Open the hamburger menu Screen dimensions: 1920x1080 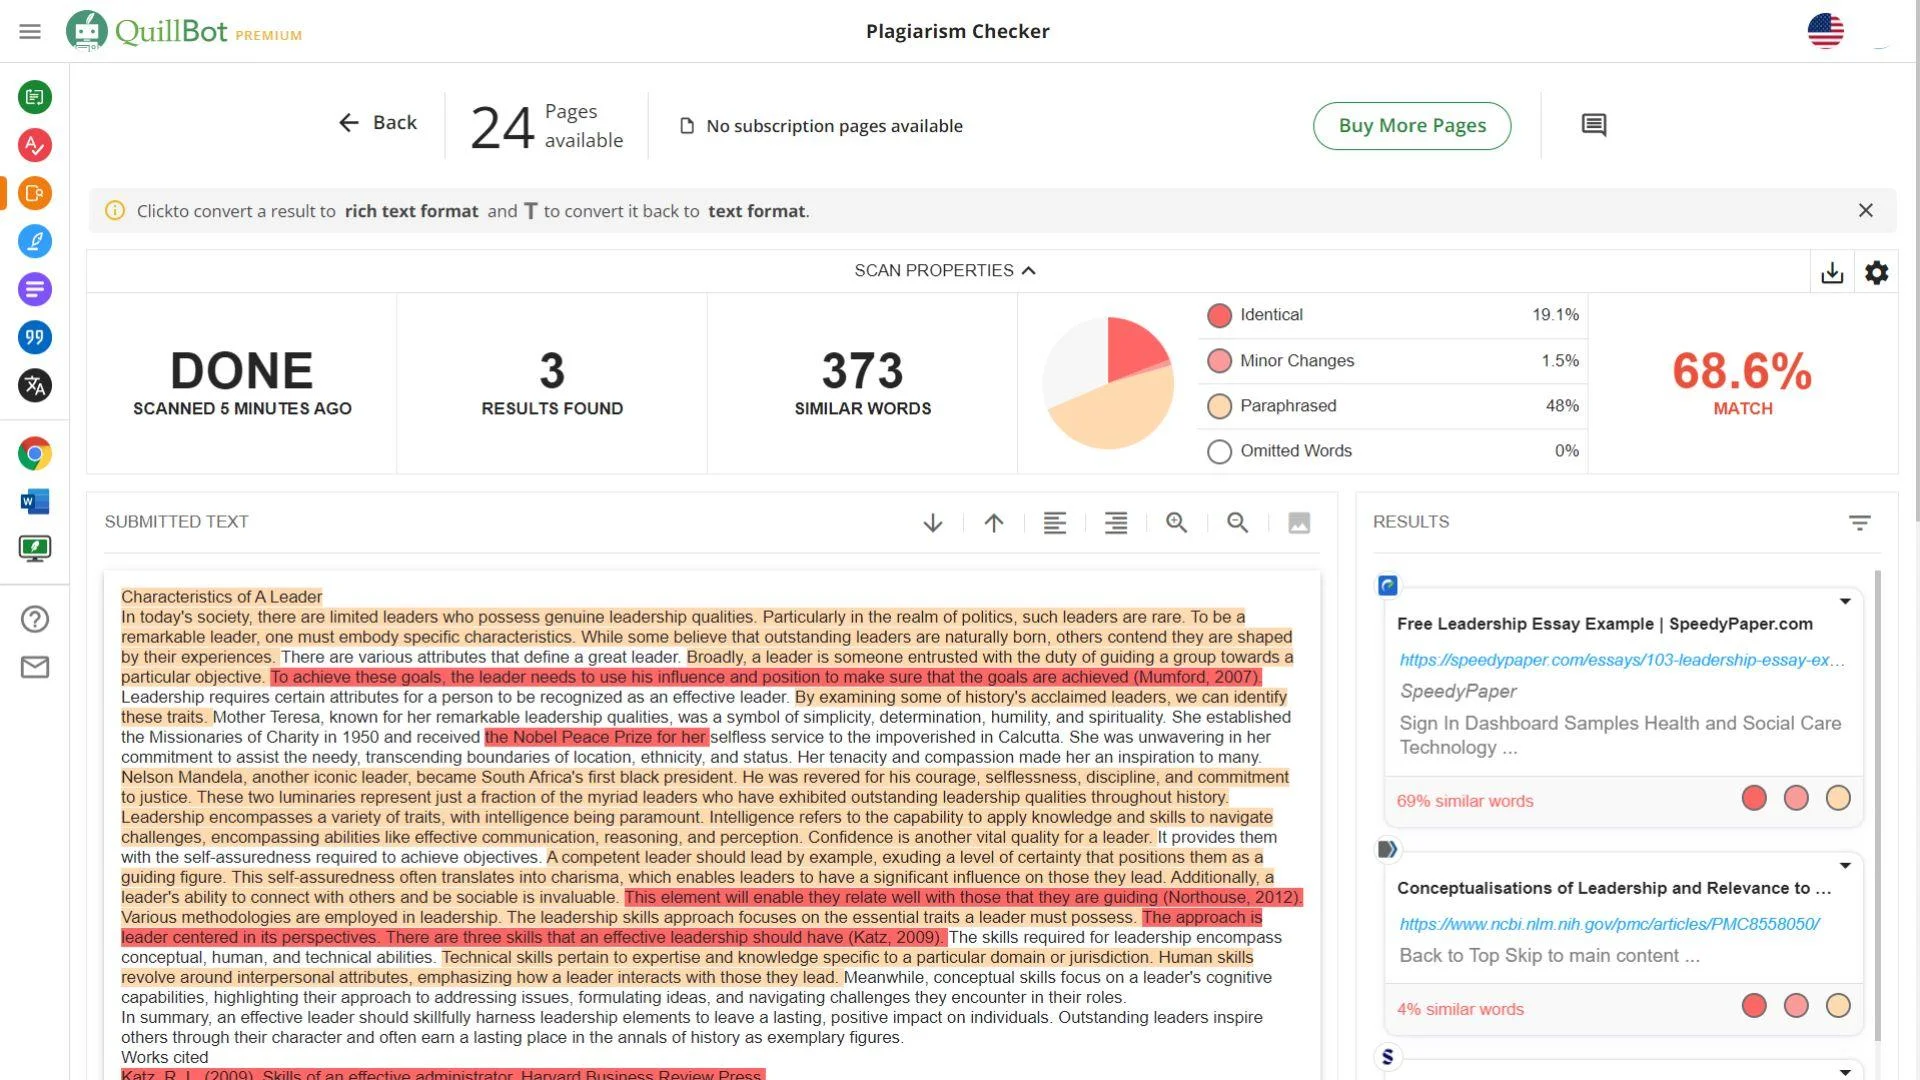pos(29,31)
